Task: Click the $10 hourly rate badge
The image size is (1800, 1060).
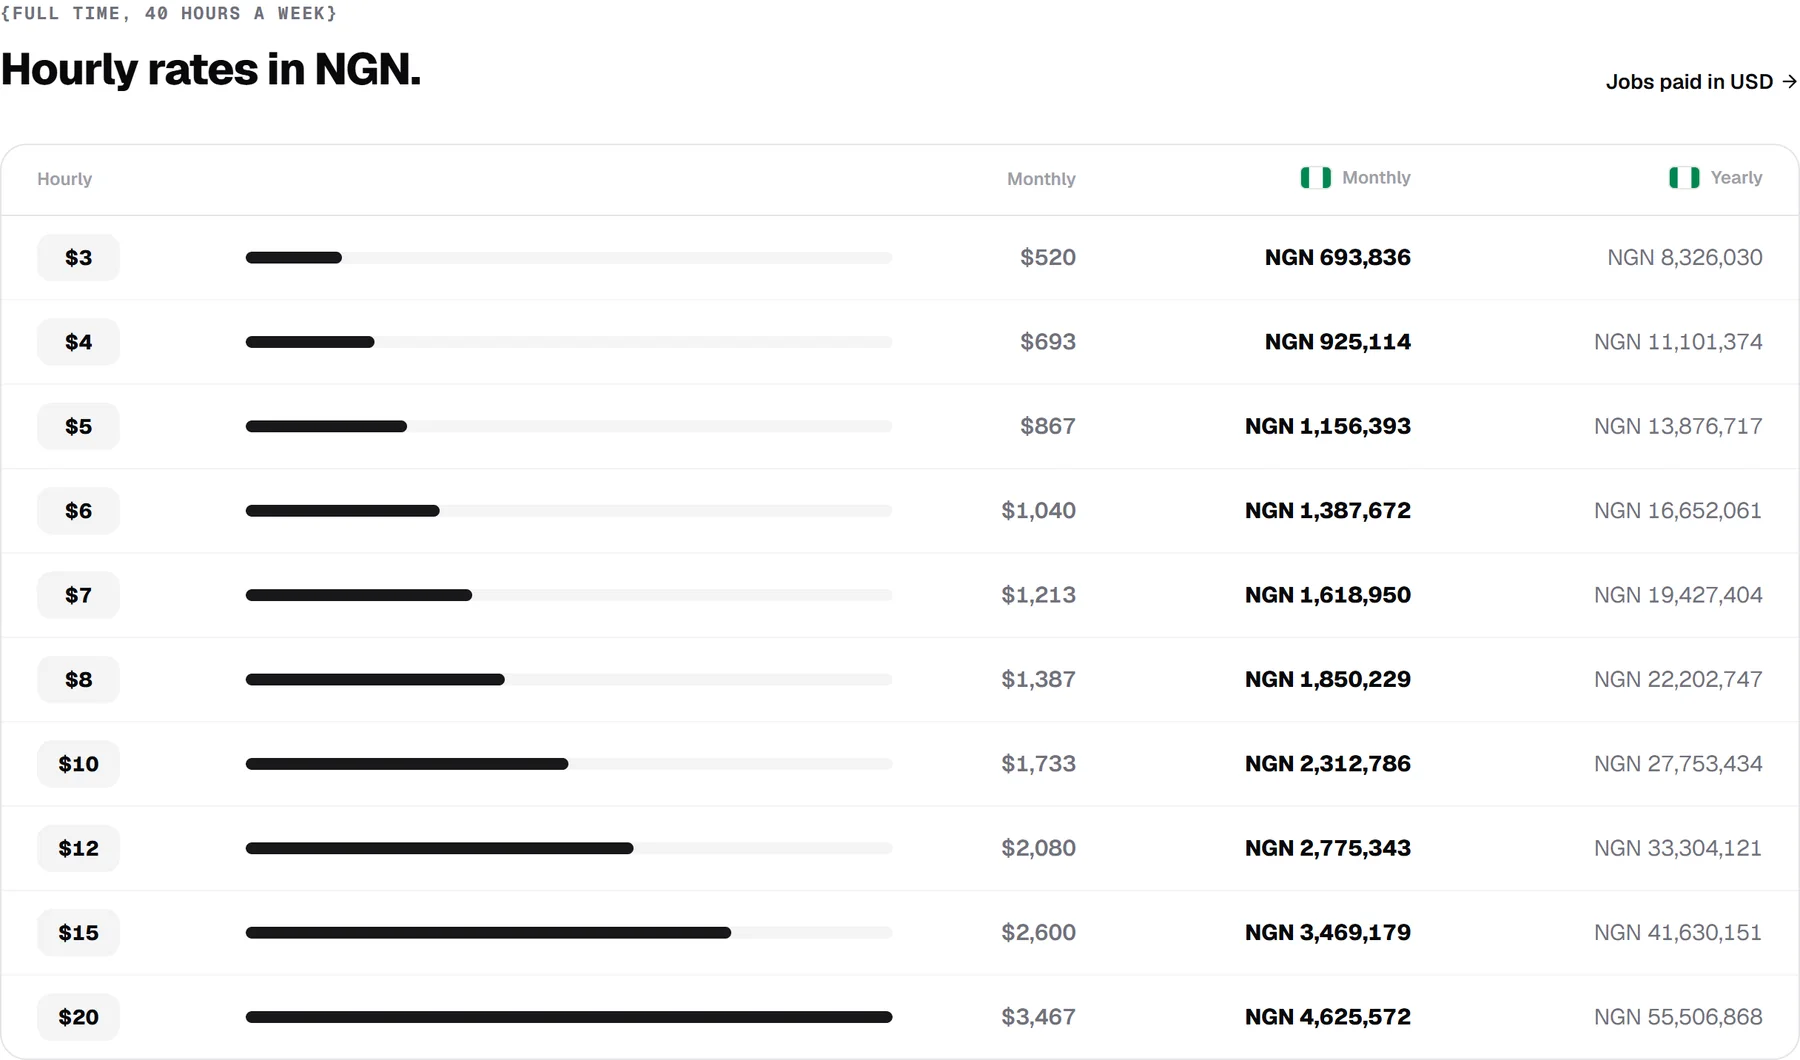Action: click(x=78, y=764)
